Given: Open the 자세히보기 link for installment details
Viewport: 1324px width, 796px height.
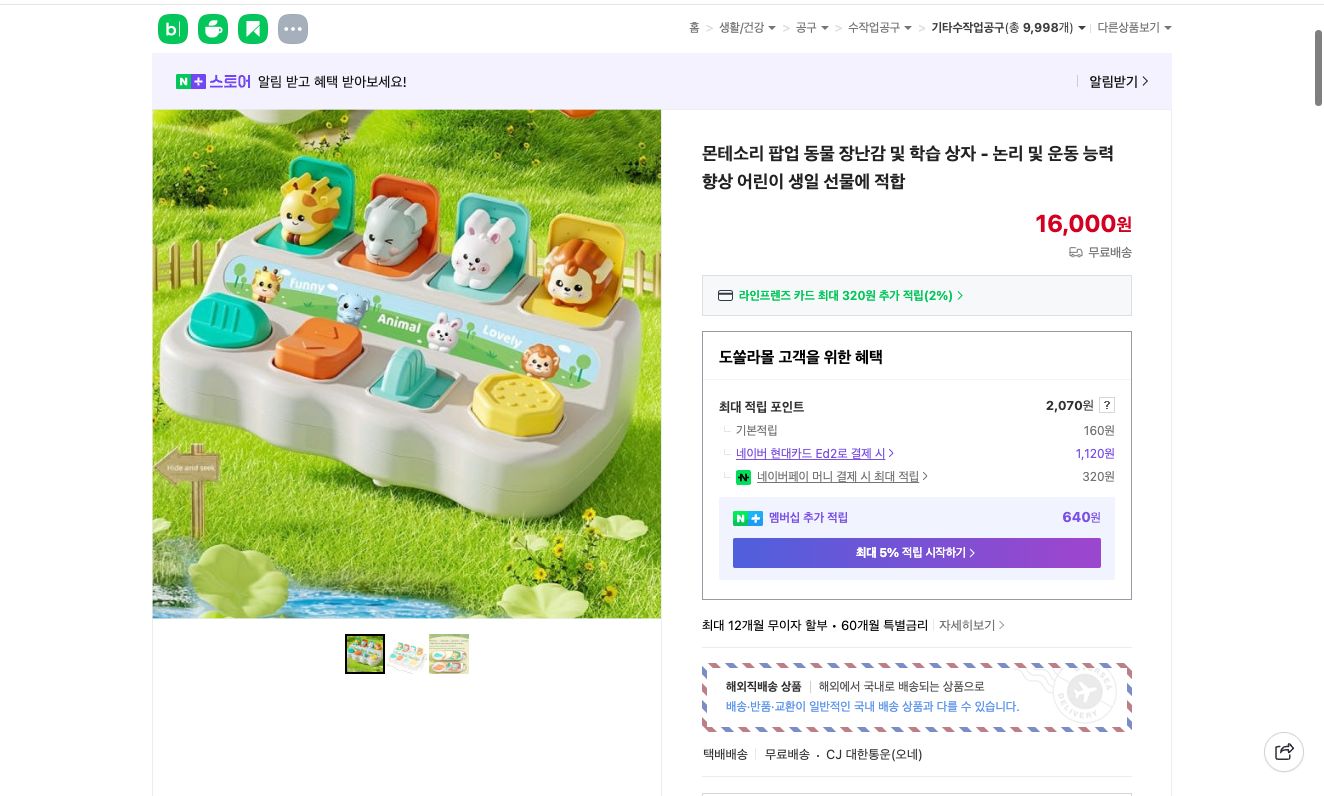Looking at the screenshot, I should 966,625.
